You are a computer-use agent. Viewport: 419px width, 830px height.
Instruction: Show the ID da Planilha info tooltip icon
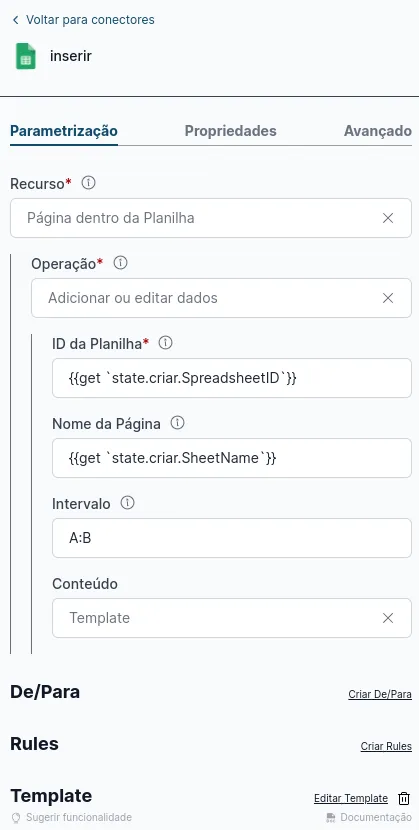pyautogui.click(x=166, y=343)
